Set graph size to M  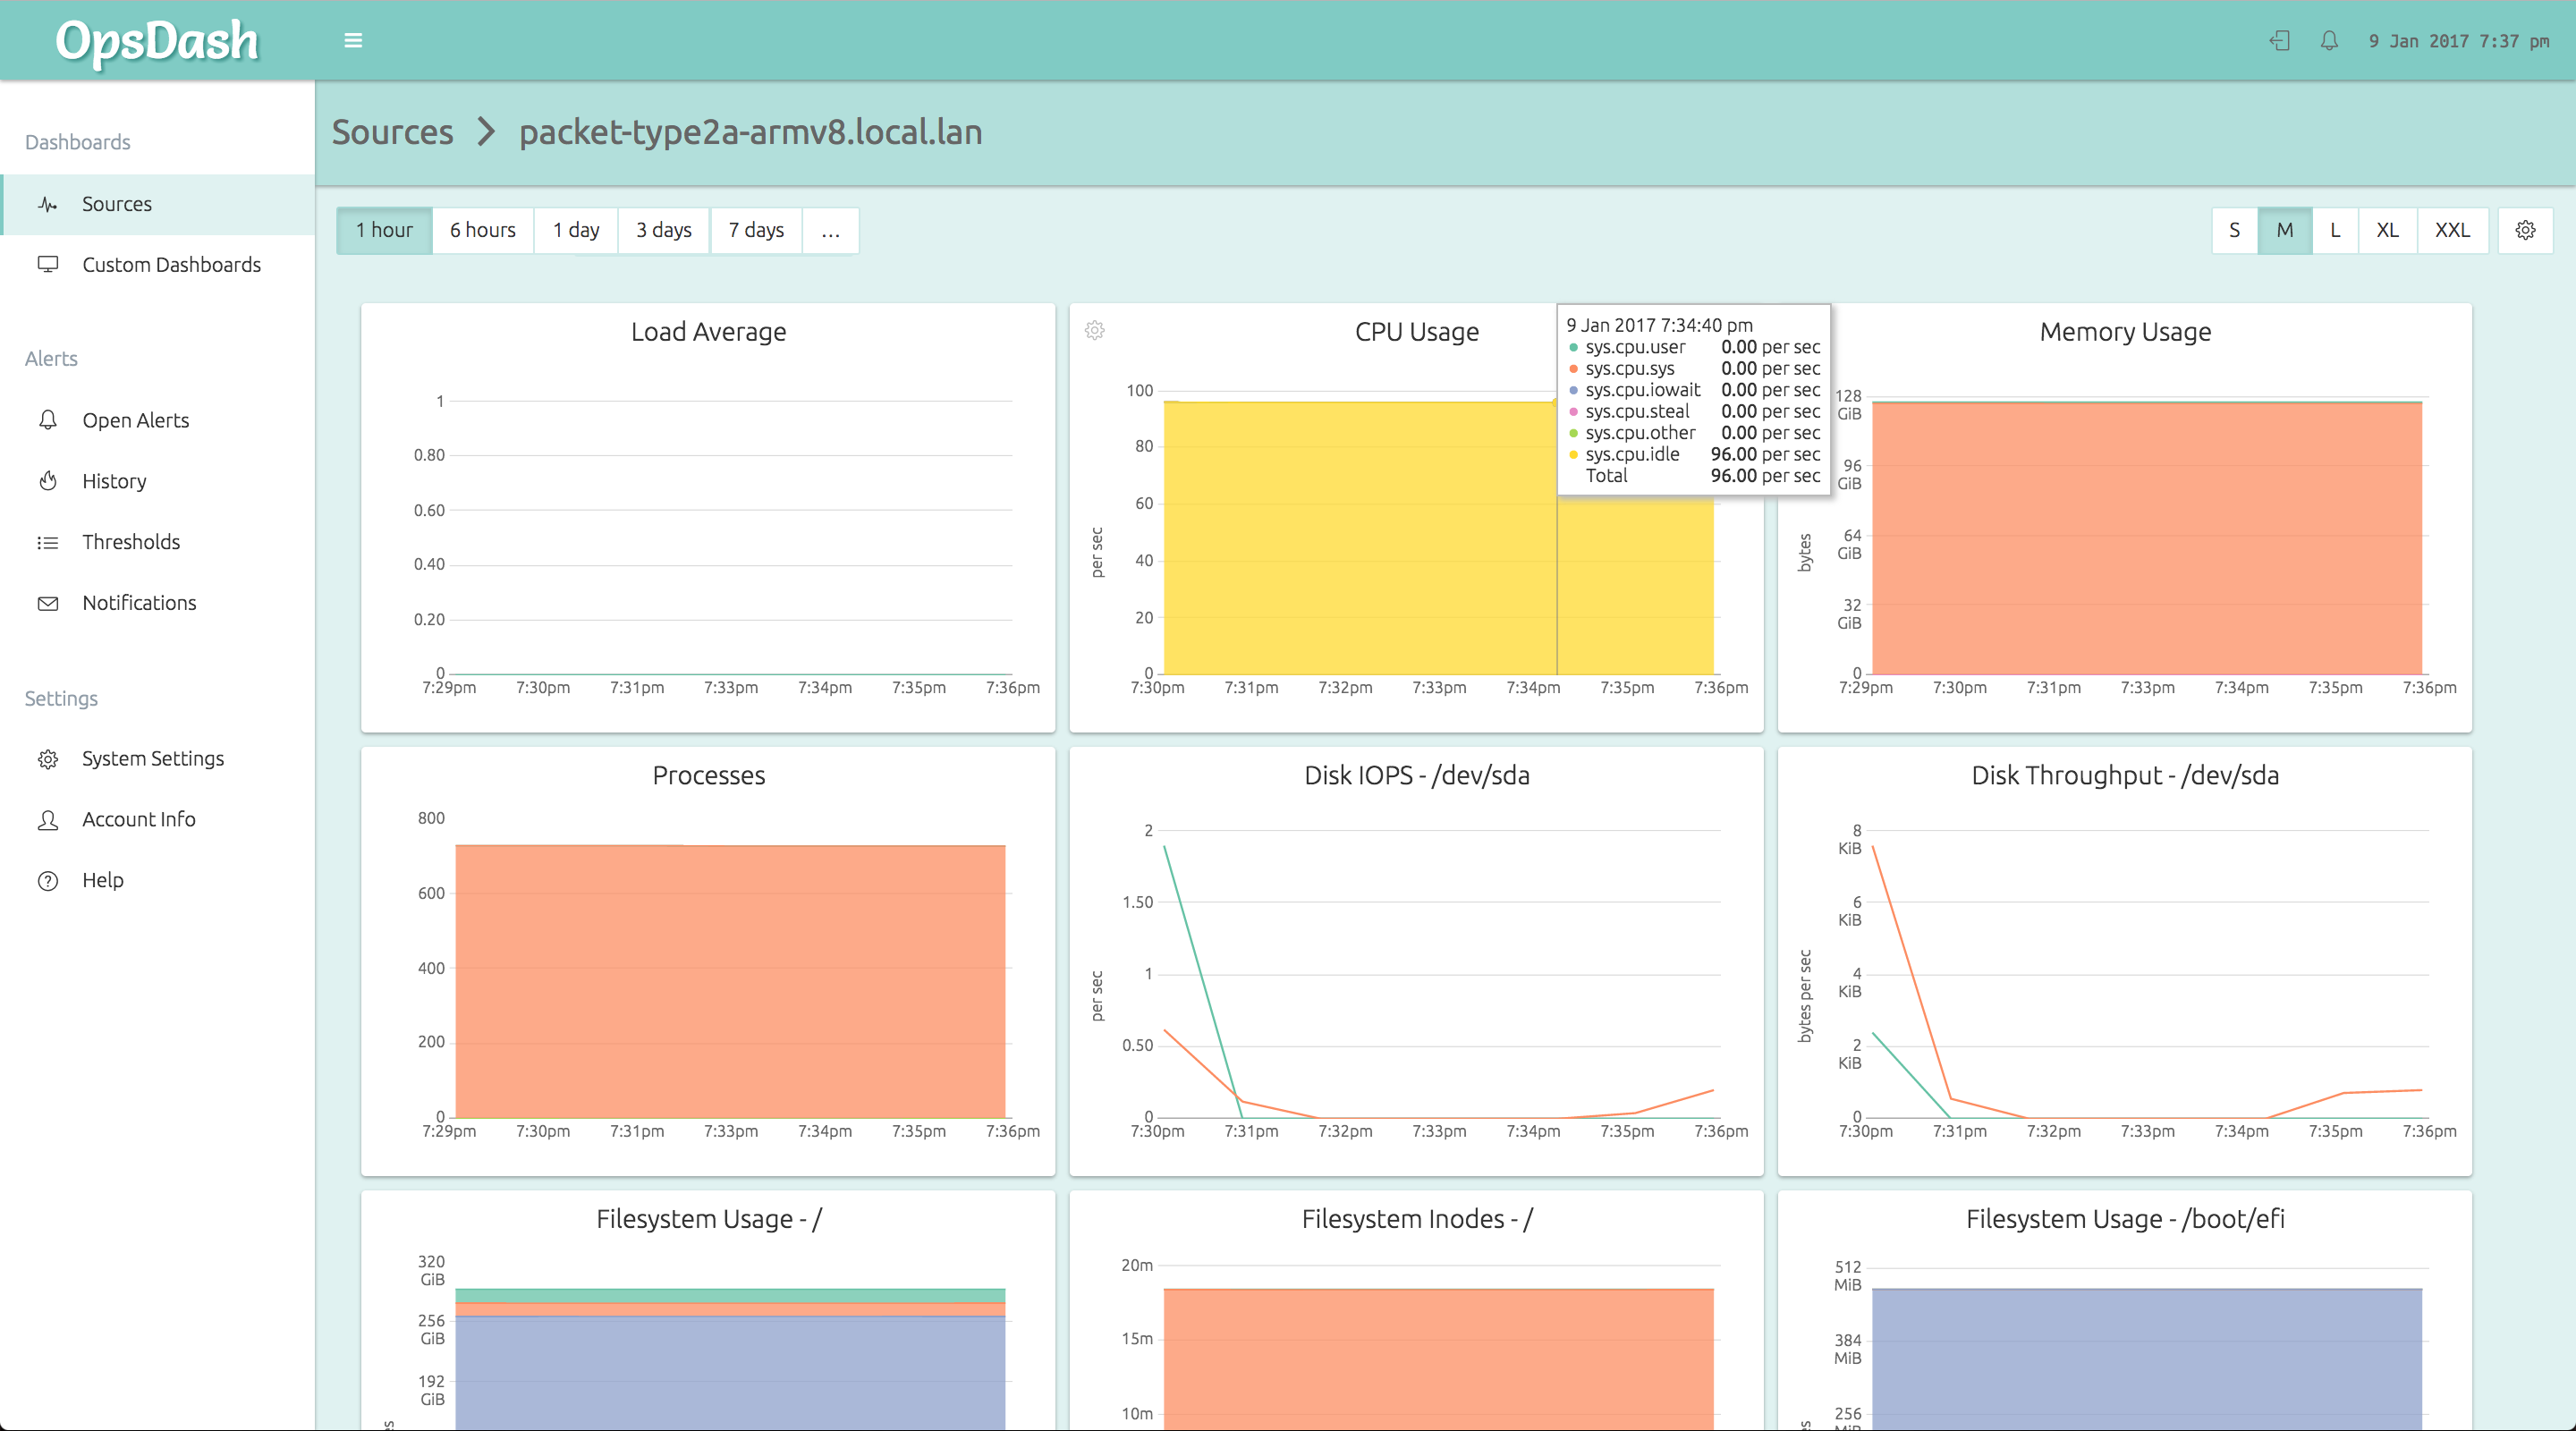point(2285,230)
